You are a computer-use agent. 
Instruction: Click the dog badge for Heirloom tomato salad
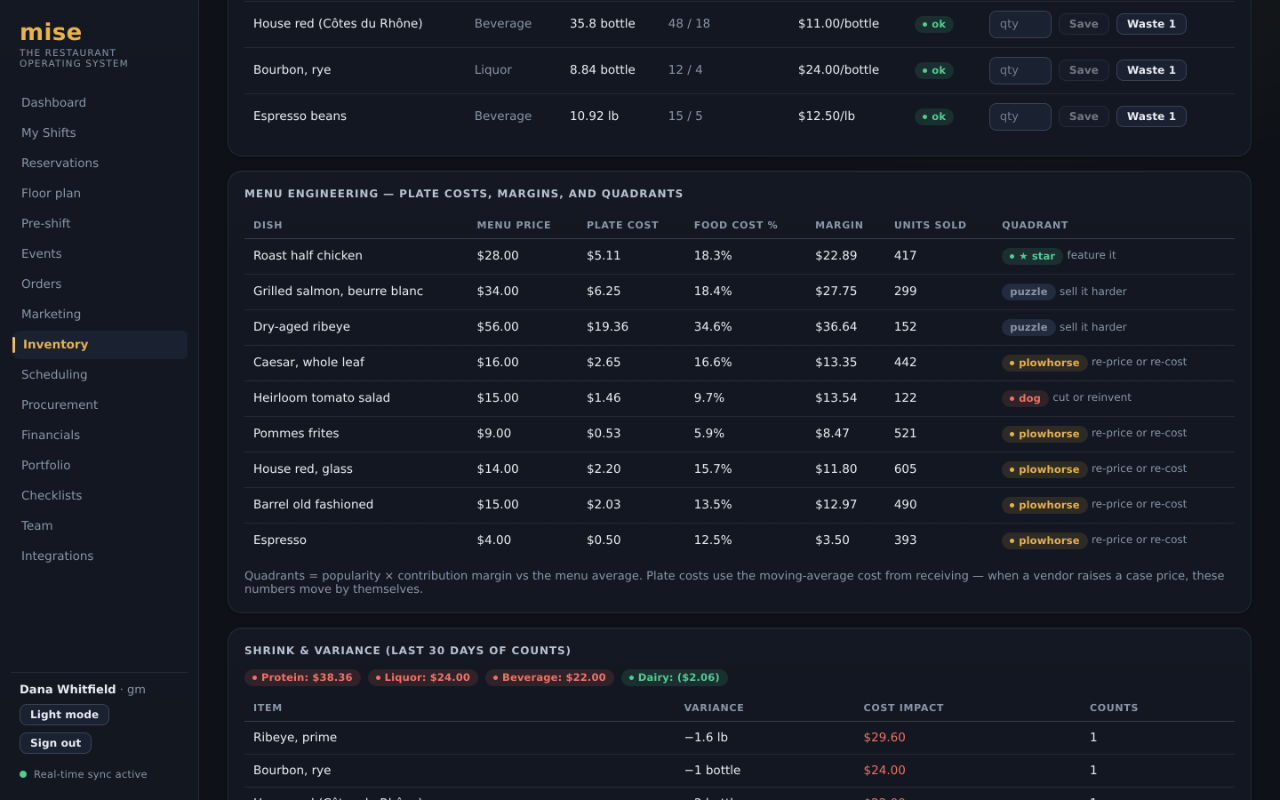coord(1025,398)
